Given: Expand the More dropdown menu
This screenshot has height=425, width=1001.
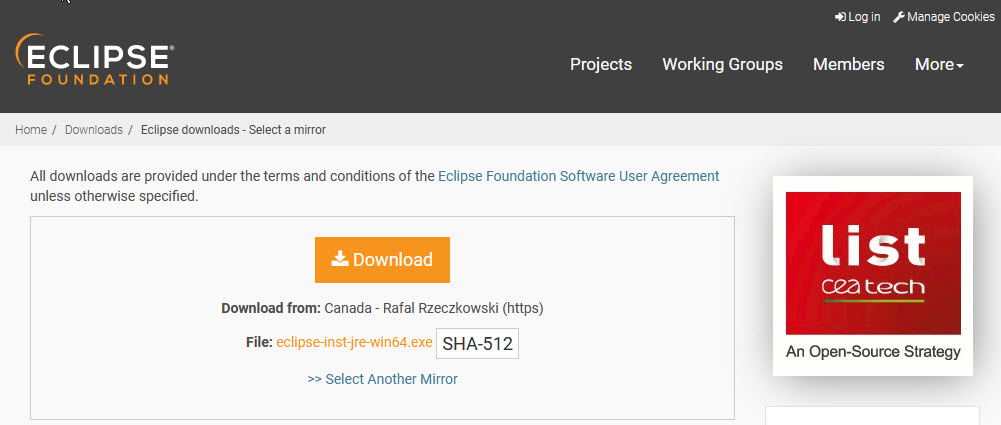Looking at the screenshot, I should pos(934,64).
